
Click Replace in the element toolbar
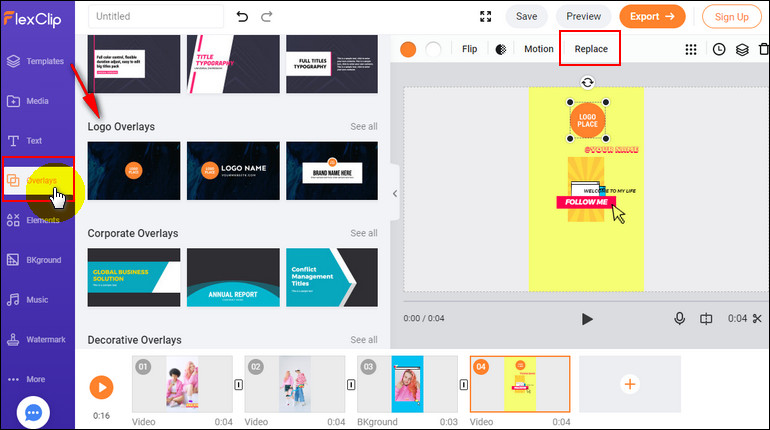pyautogui.click(x=591, y=49)
